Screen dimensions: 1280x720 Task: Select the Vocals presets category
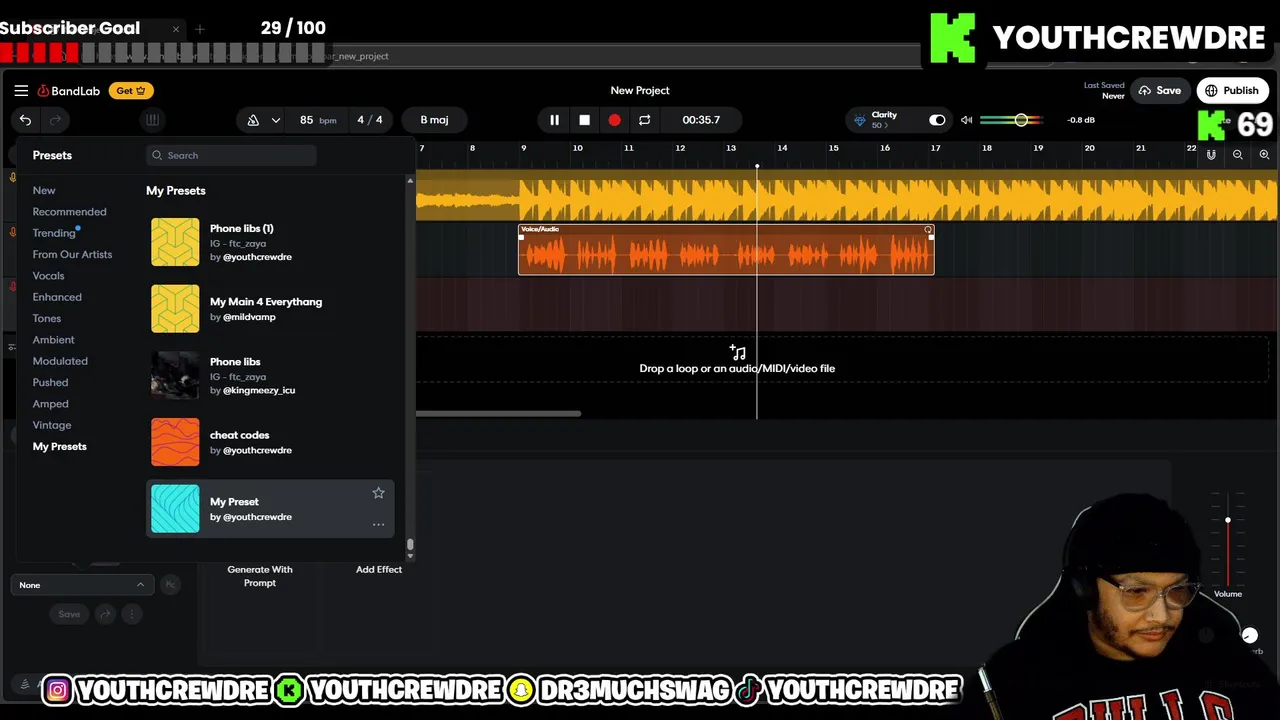tap(48, 276)
